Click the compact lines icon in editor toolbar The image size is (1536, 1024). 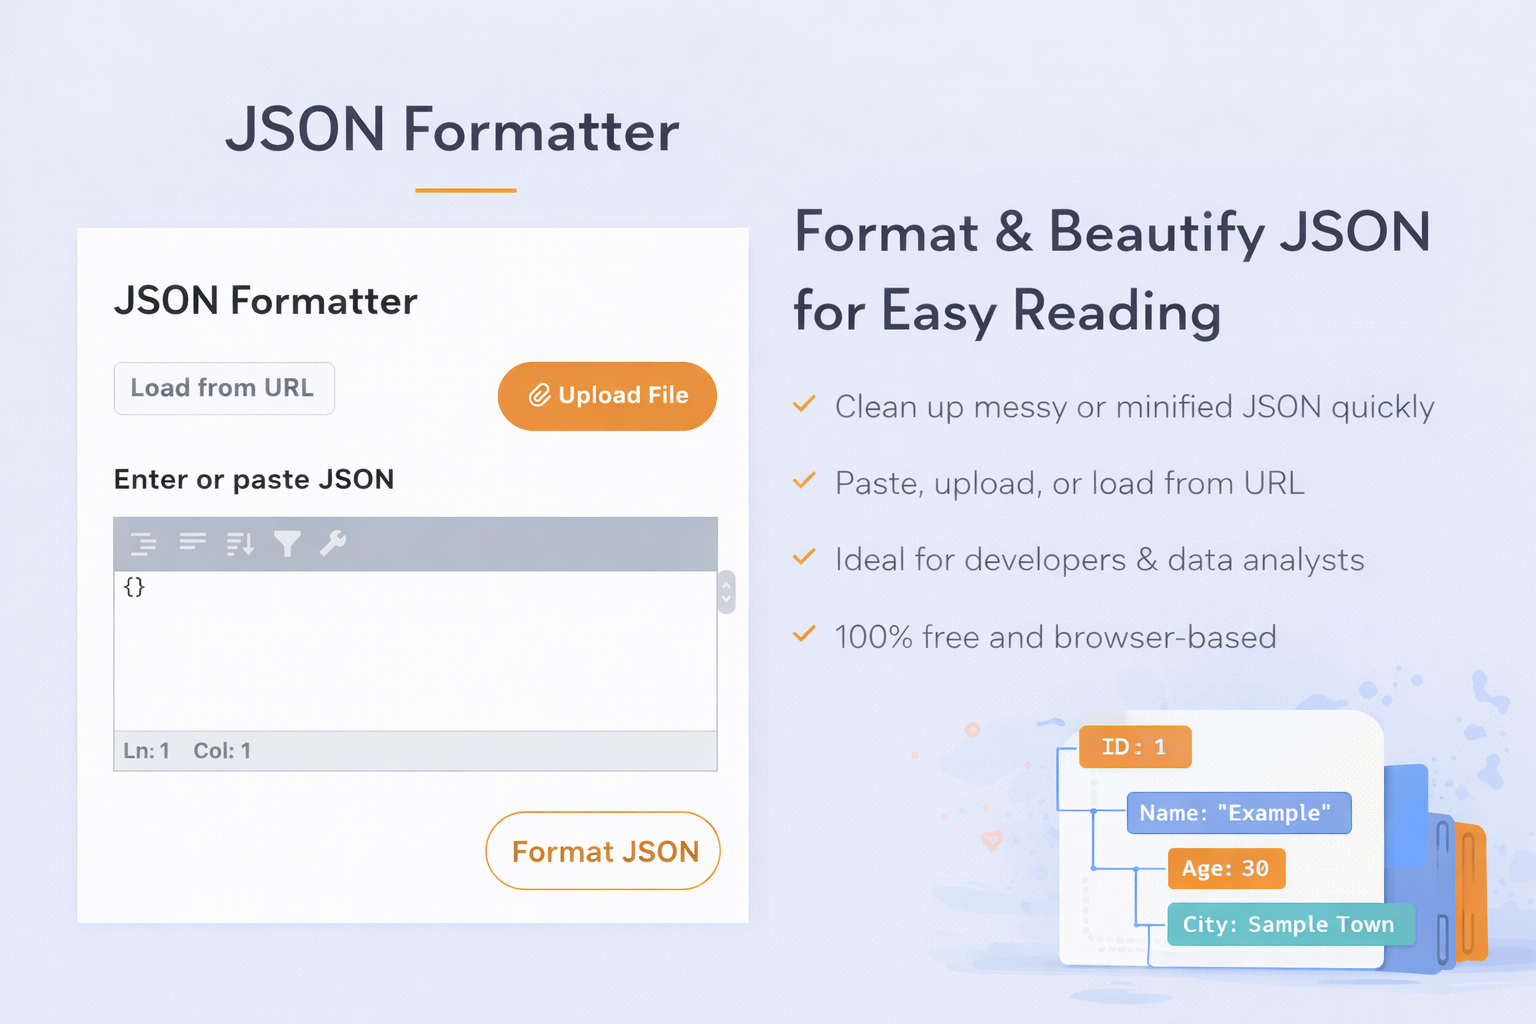[x=192, y=542]
